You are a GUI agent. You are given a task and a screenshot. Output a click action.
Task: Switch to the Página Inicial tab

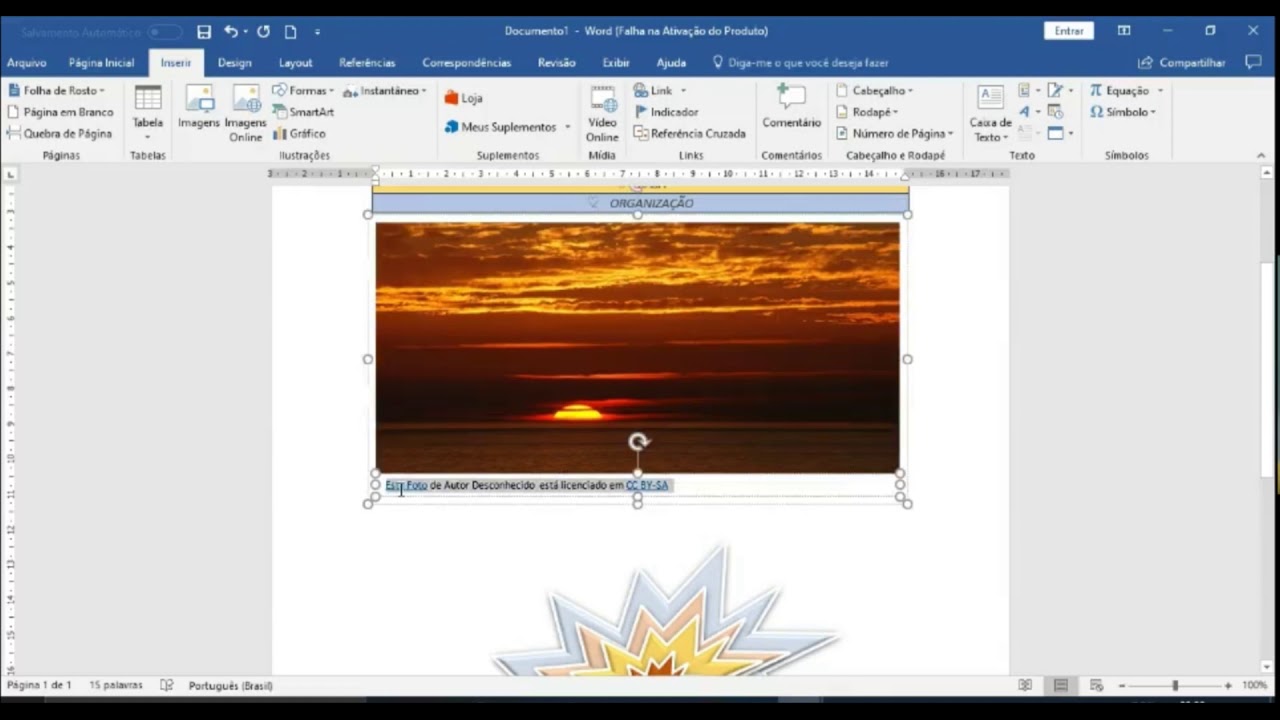[x=101, y=62]
